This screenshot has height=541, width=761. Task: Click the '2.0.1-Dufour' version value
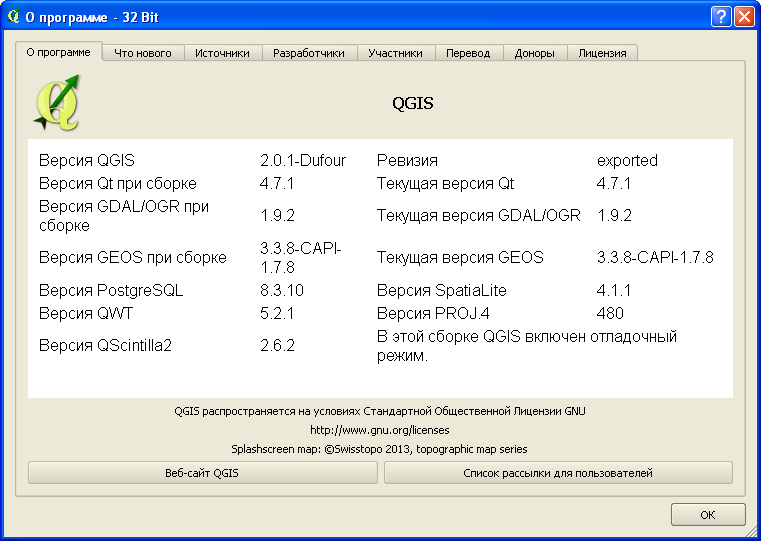[303, 160]
